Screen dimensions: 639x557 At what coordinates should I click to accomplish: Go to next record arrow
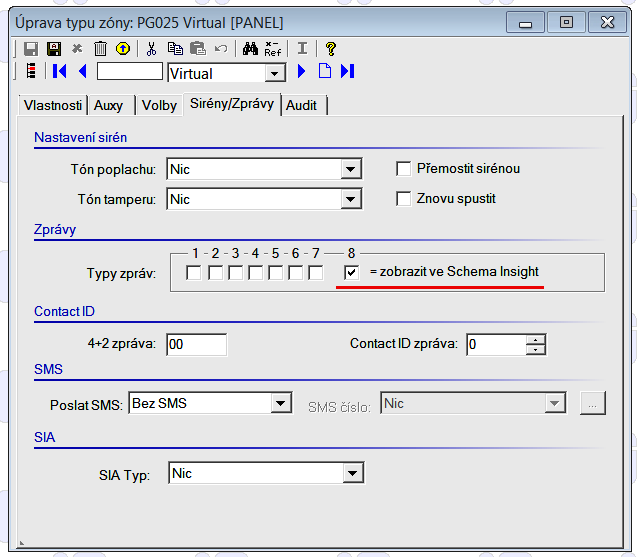301,72
